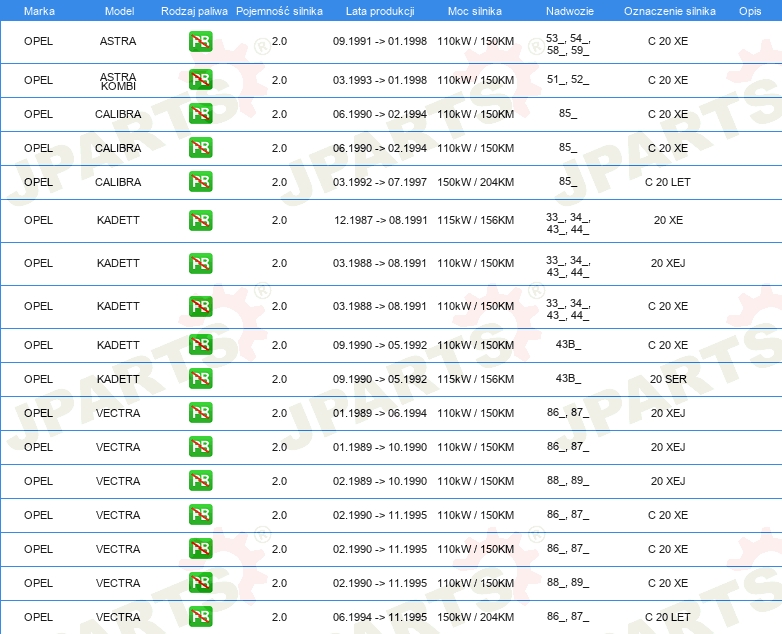Screen dimensions: 782x634
Task: Click the fuel icon in the Vectra 06.1994 row
Action: 200,617
